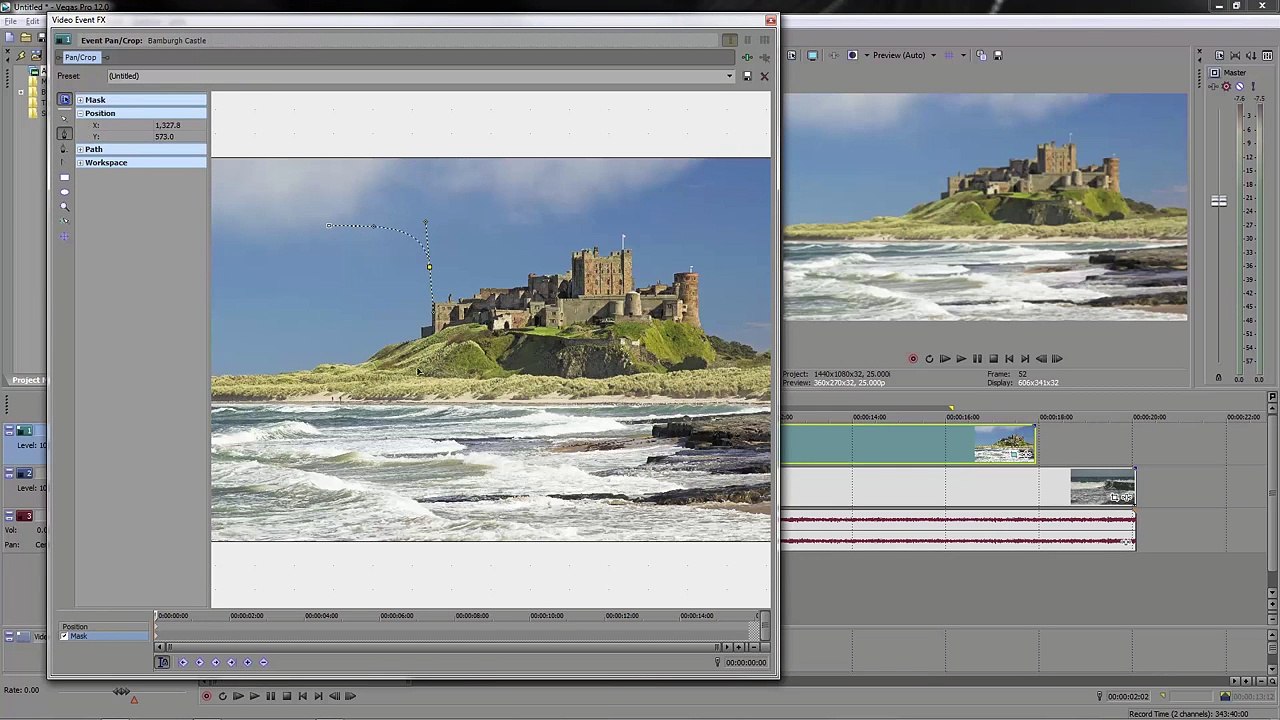1280x720 pixels.
Task: Stop playback in preview transport
Action: pyautogui.click(x=993, y=358)
